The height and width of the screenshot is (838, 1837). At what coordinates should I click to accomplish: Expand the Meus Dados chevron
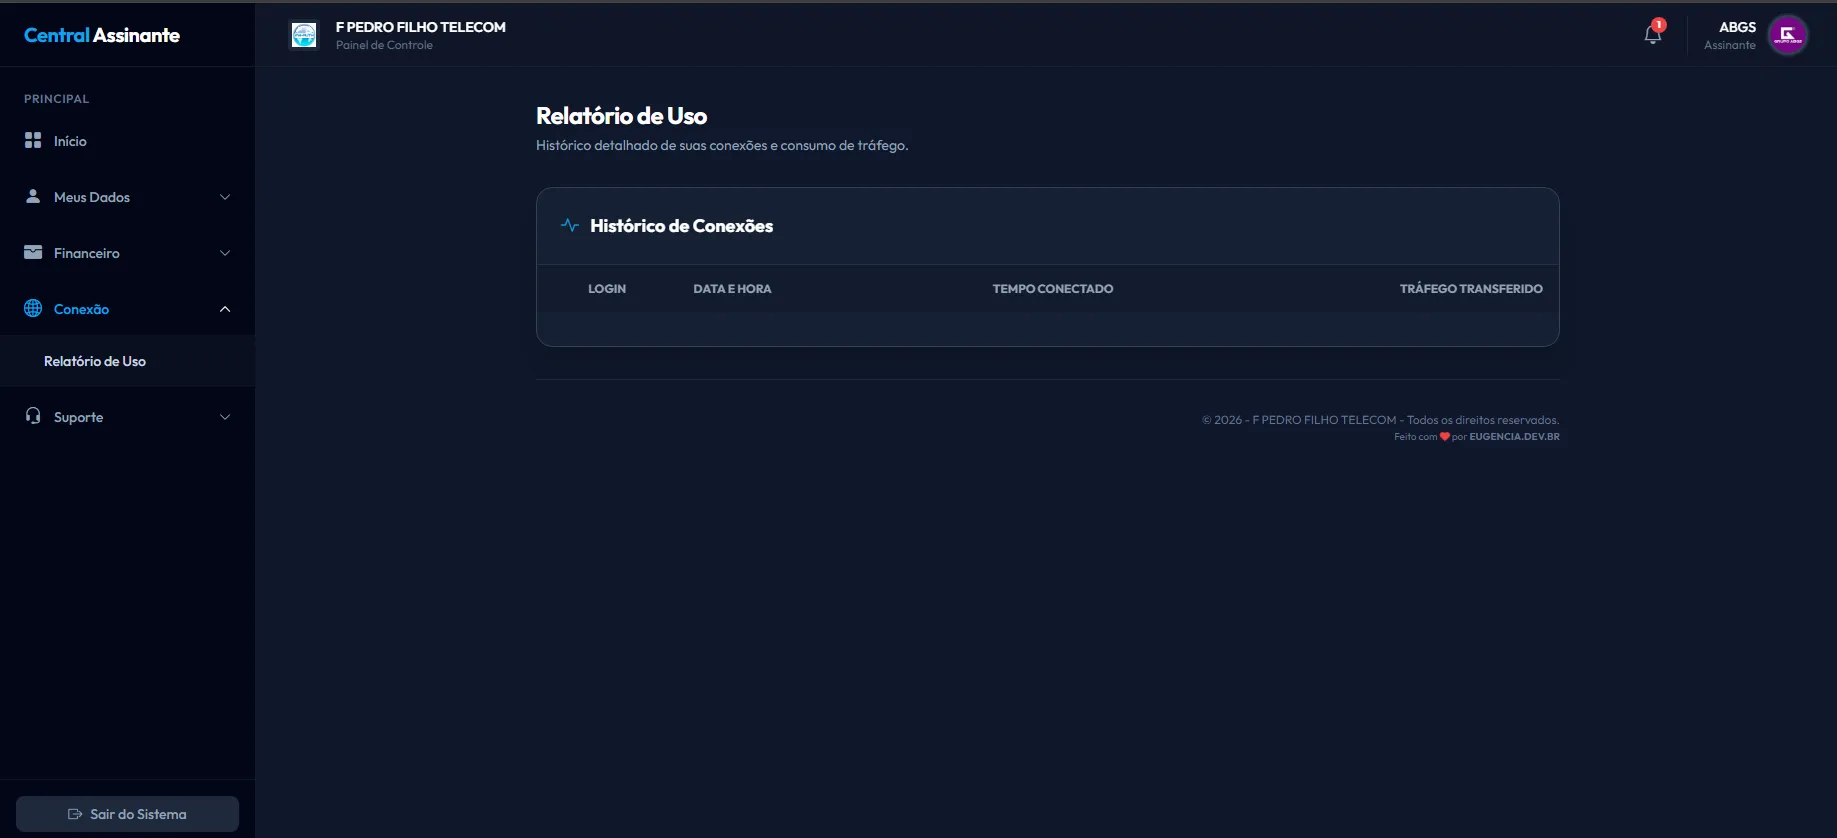225,197
